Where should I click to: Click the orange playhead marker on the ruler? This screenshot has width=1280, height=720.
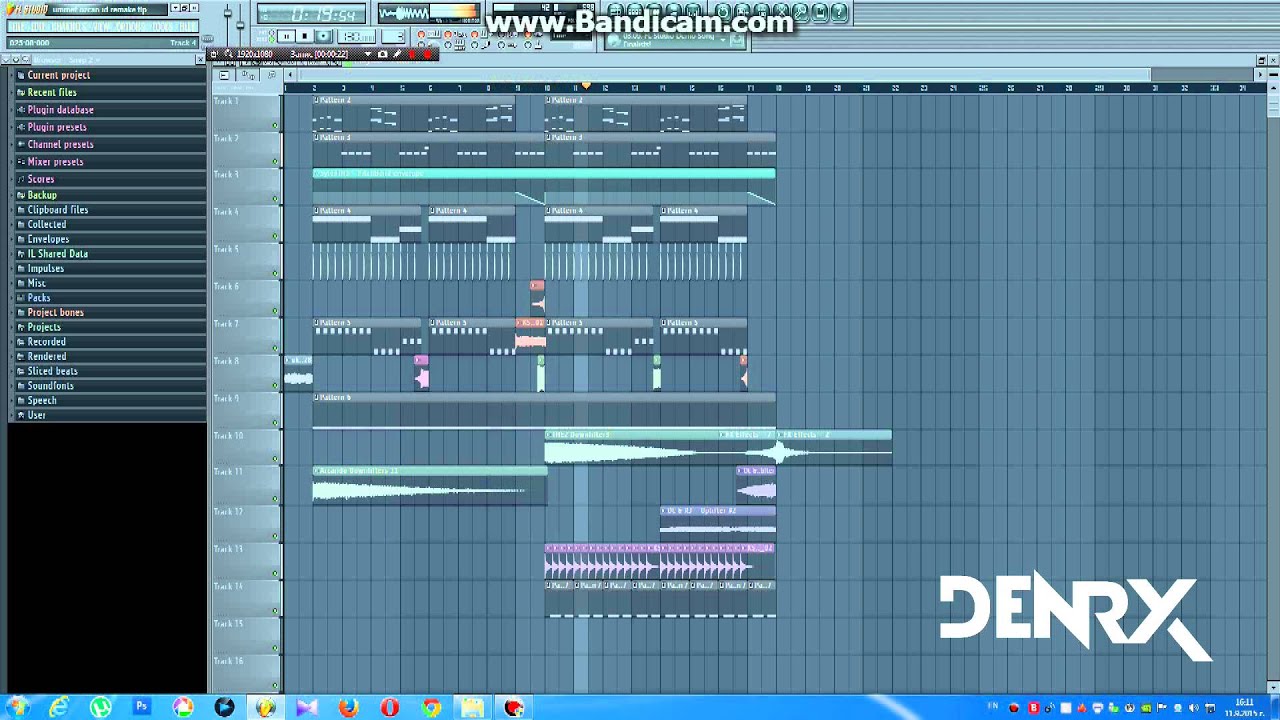586,87
